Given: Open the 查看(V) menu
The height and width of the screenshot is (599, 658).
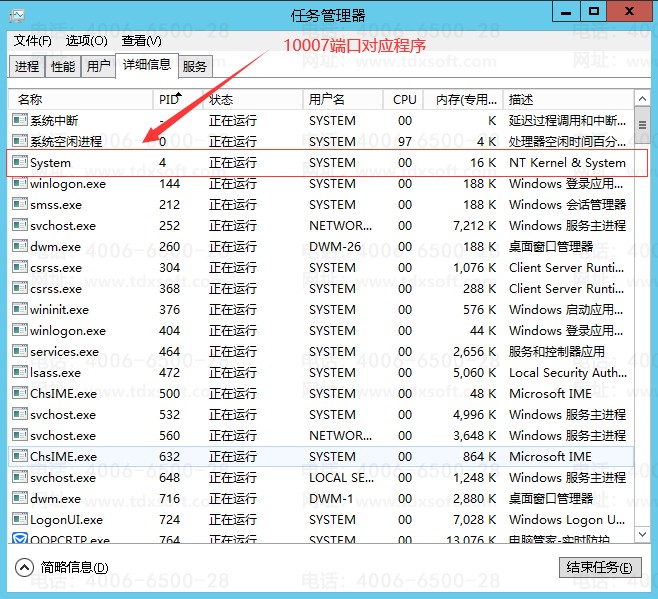Looking at the screenshot, I should [141, 41].
